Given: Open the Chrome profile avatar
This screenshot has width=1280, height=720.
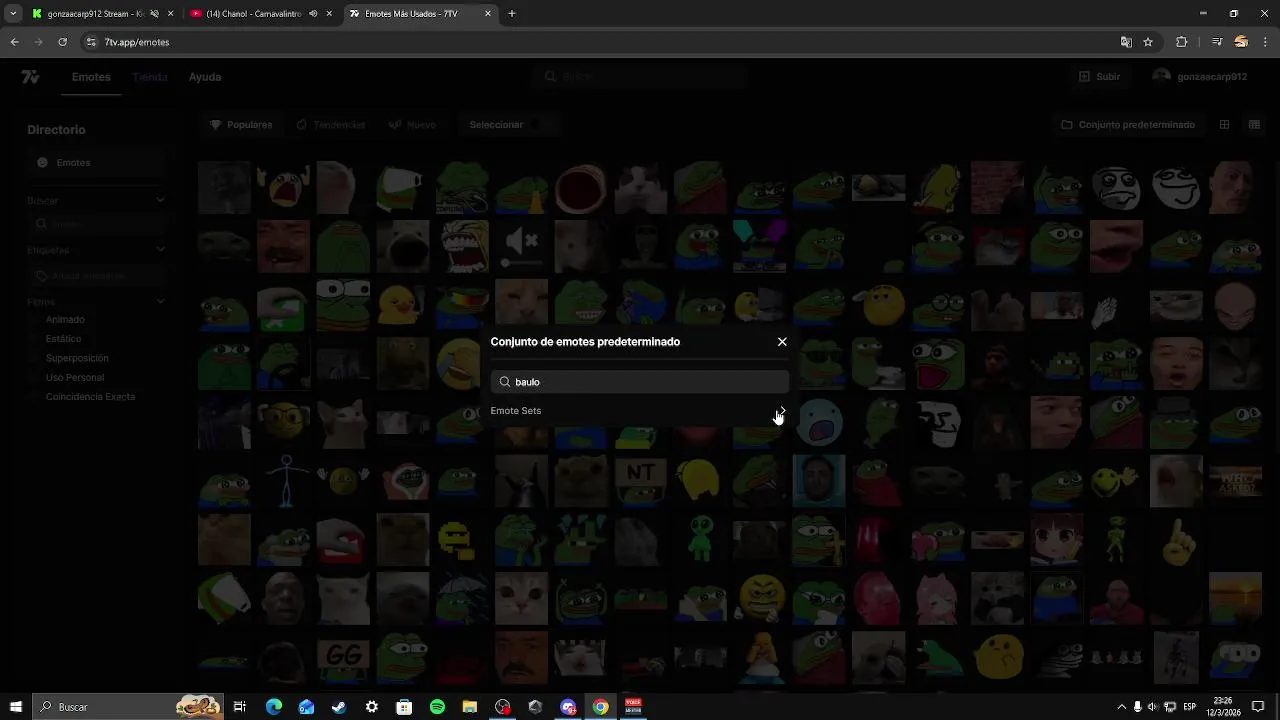Looking at the screenshot, I should [x=1241, y=42].
